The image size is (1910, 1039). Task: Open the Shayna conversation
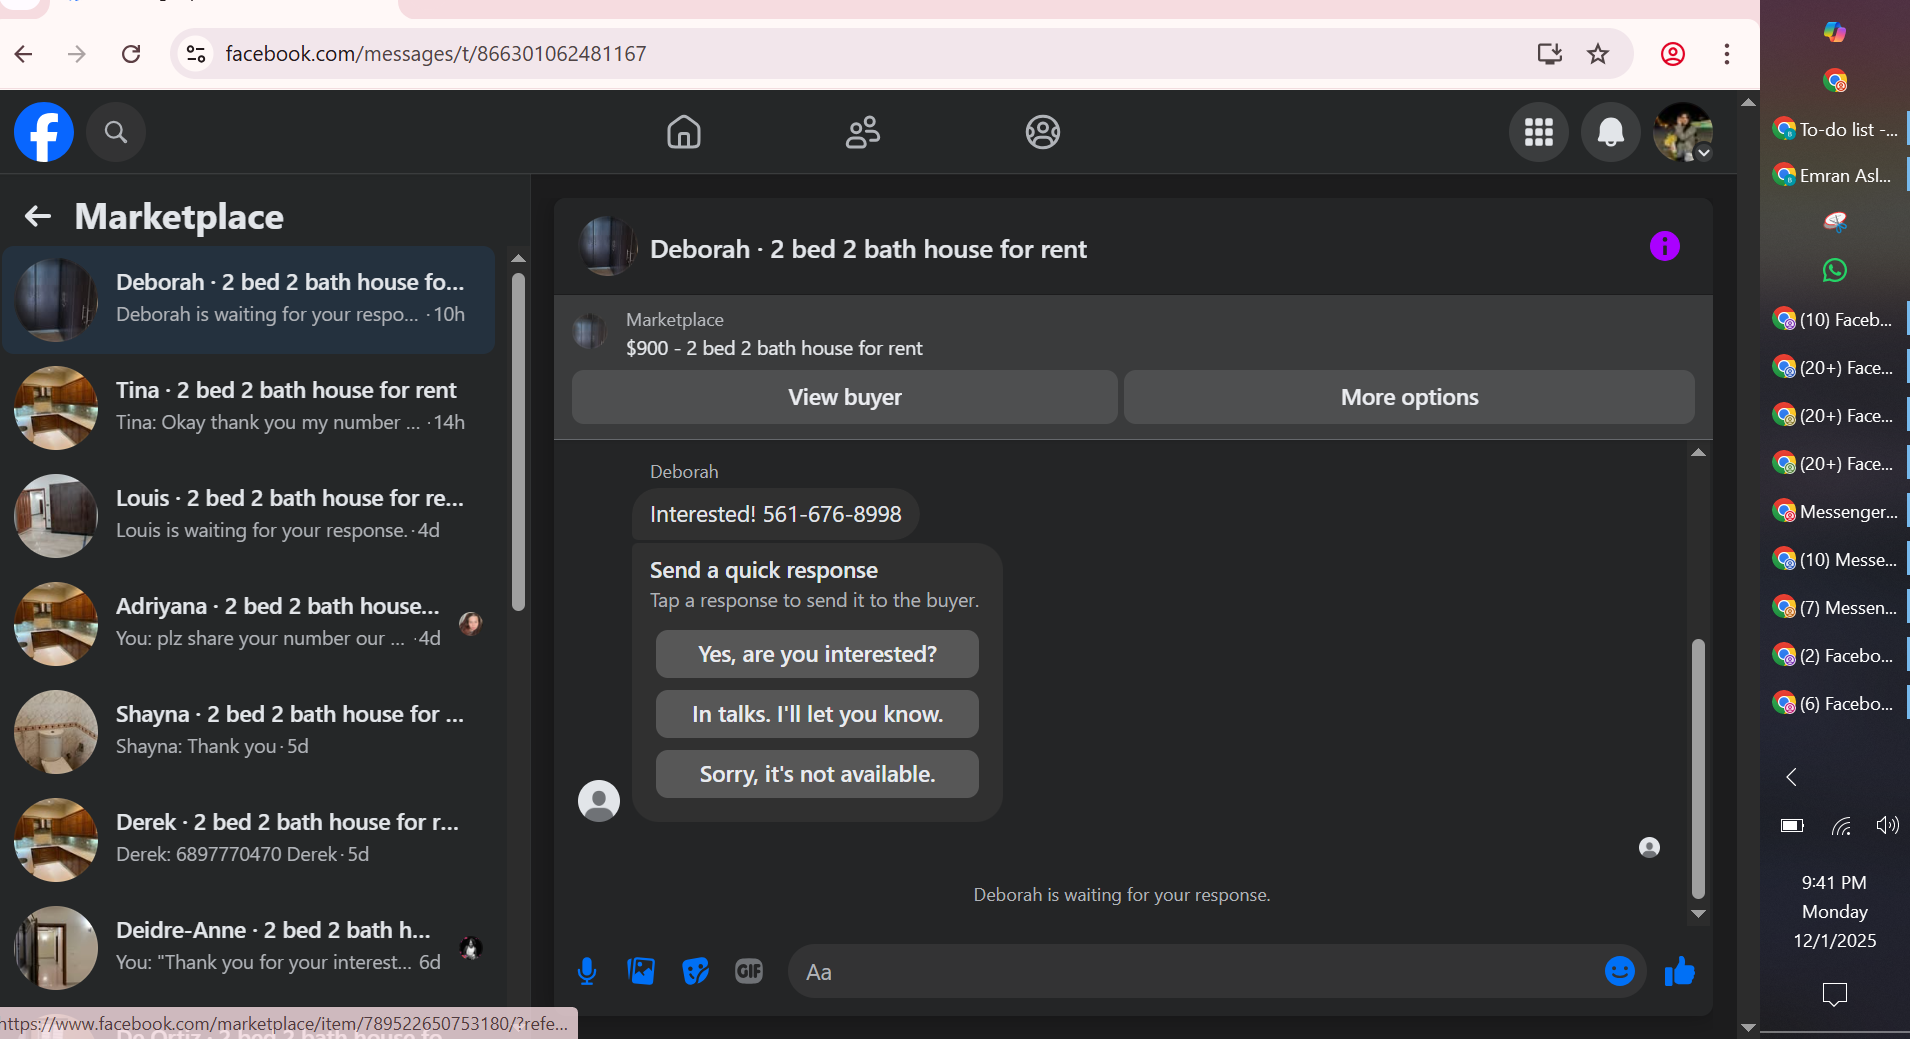click(x=250, y=731)
